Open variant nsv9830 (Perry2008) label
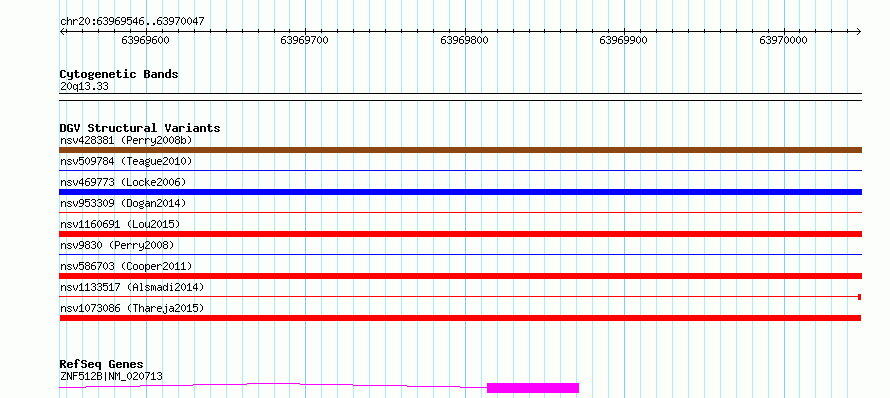 point(117,245)
